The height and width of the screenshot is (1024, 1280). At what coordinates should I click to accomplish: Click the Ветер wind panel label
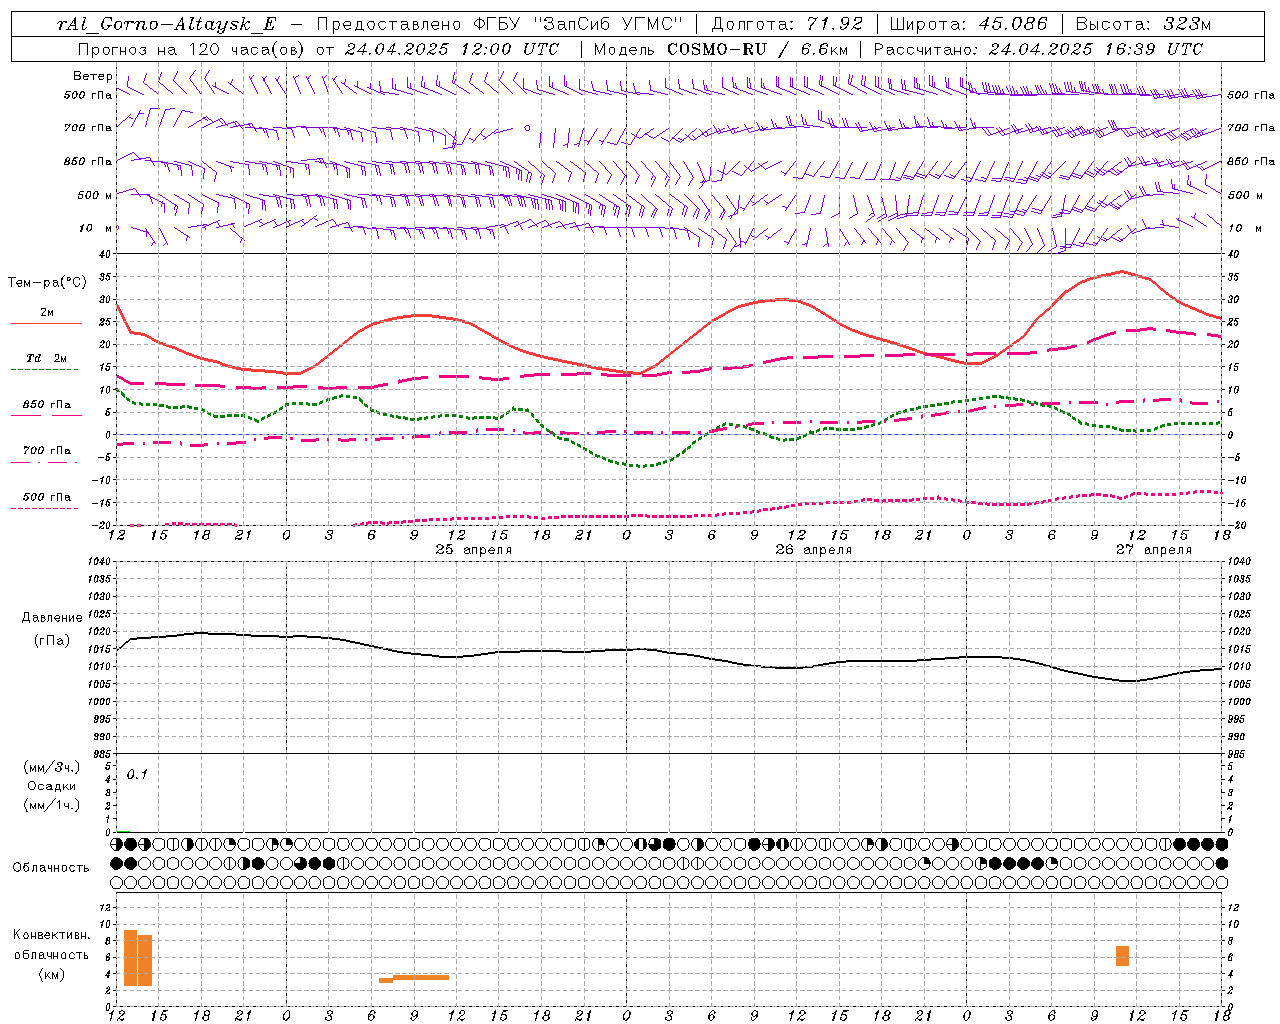(x=93, y=76)
